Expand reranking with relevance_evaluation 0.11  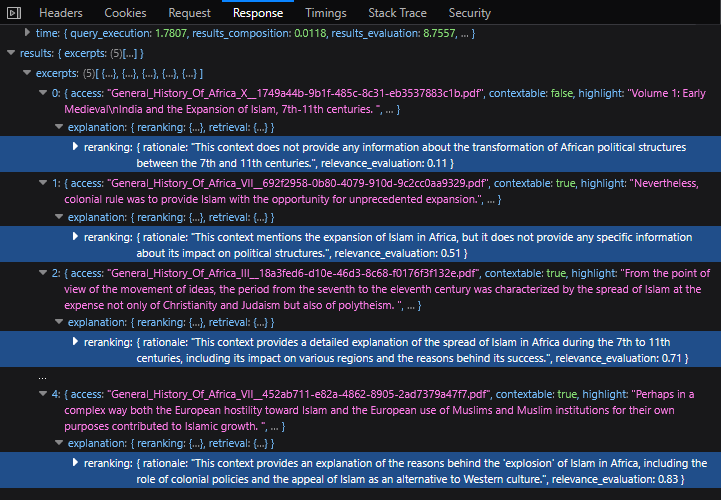[75, 147]
